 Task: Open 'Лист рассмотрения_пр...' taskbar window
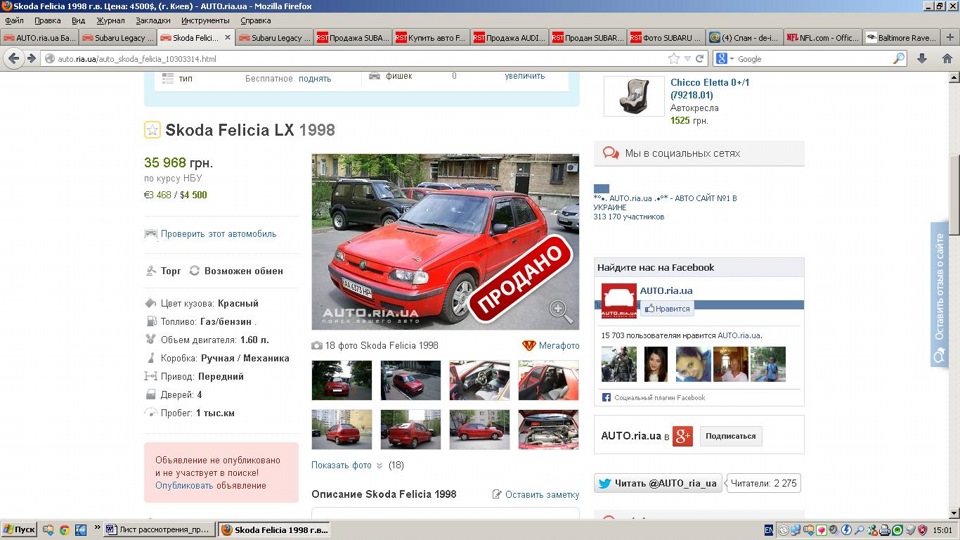[x=159, y=530]
